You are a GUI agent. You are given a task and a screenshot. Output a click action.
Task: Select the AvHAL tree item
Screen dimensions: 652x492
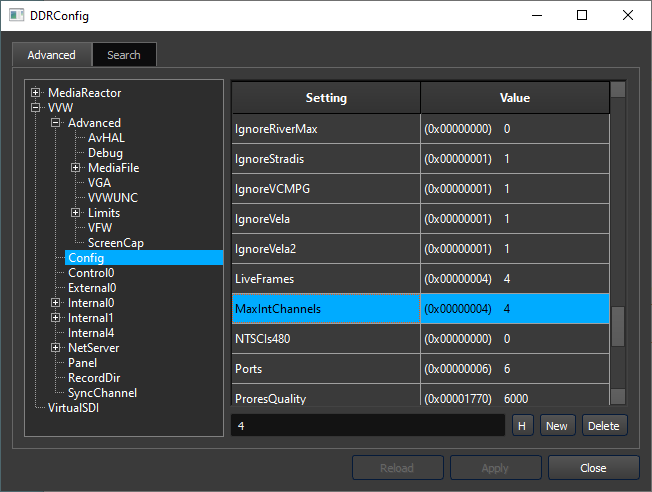(x=106, y=138)
